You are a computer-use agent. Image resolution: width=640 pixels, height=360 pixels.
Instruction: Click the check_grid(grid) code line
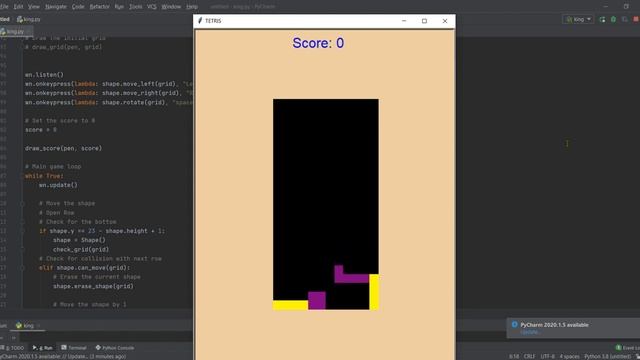pyautogui.click(x=81, y=249)
